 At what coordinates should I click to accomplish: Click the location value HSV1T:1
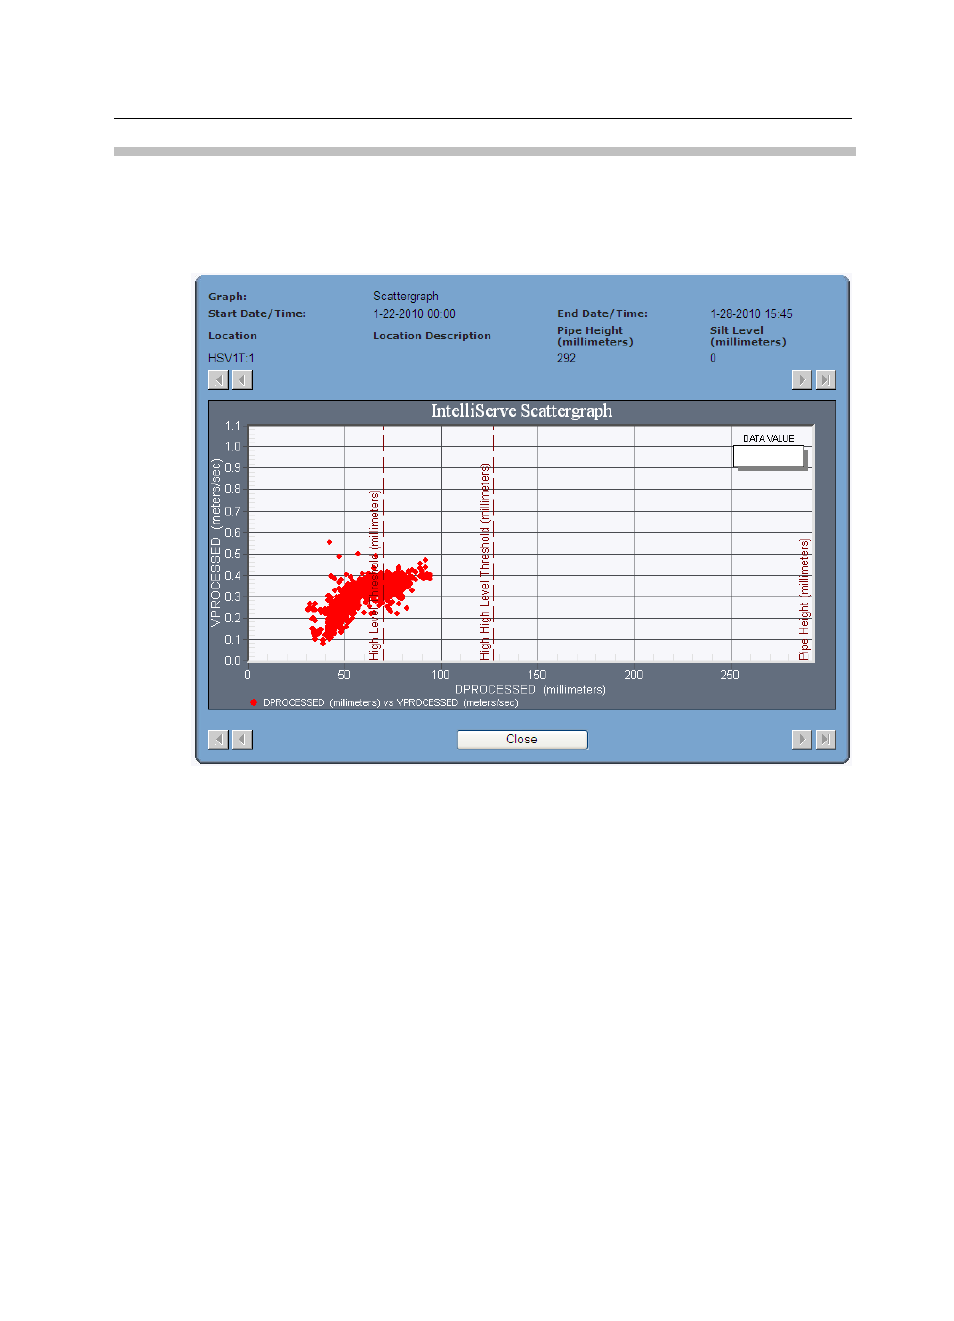231,358
